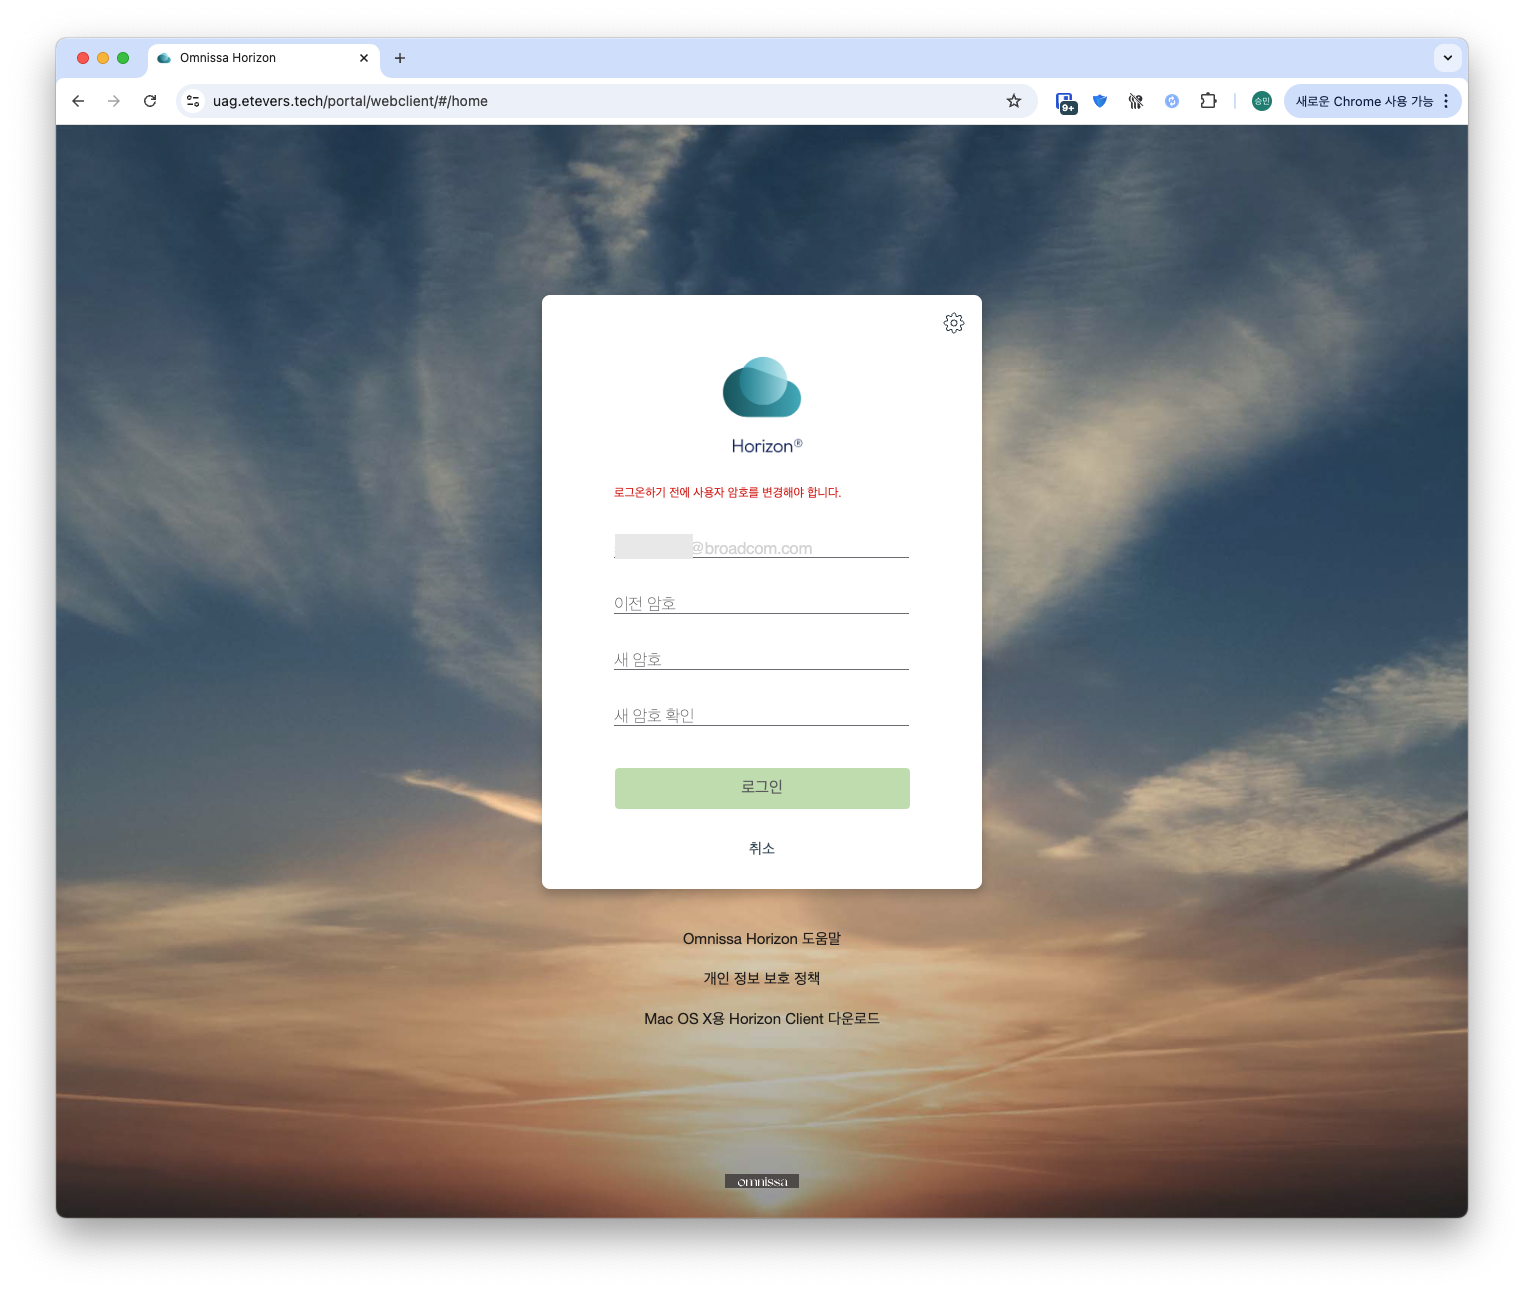Open the Chrome three-dot menu
This screenshot has height=1292, width=1524.
click(1446, 101)
